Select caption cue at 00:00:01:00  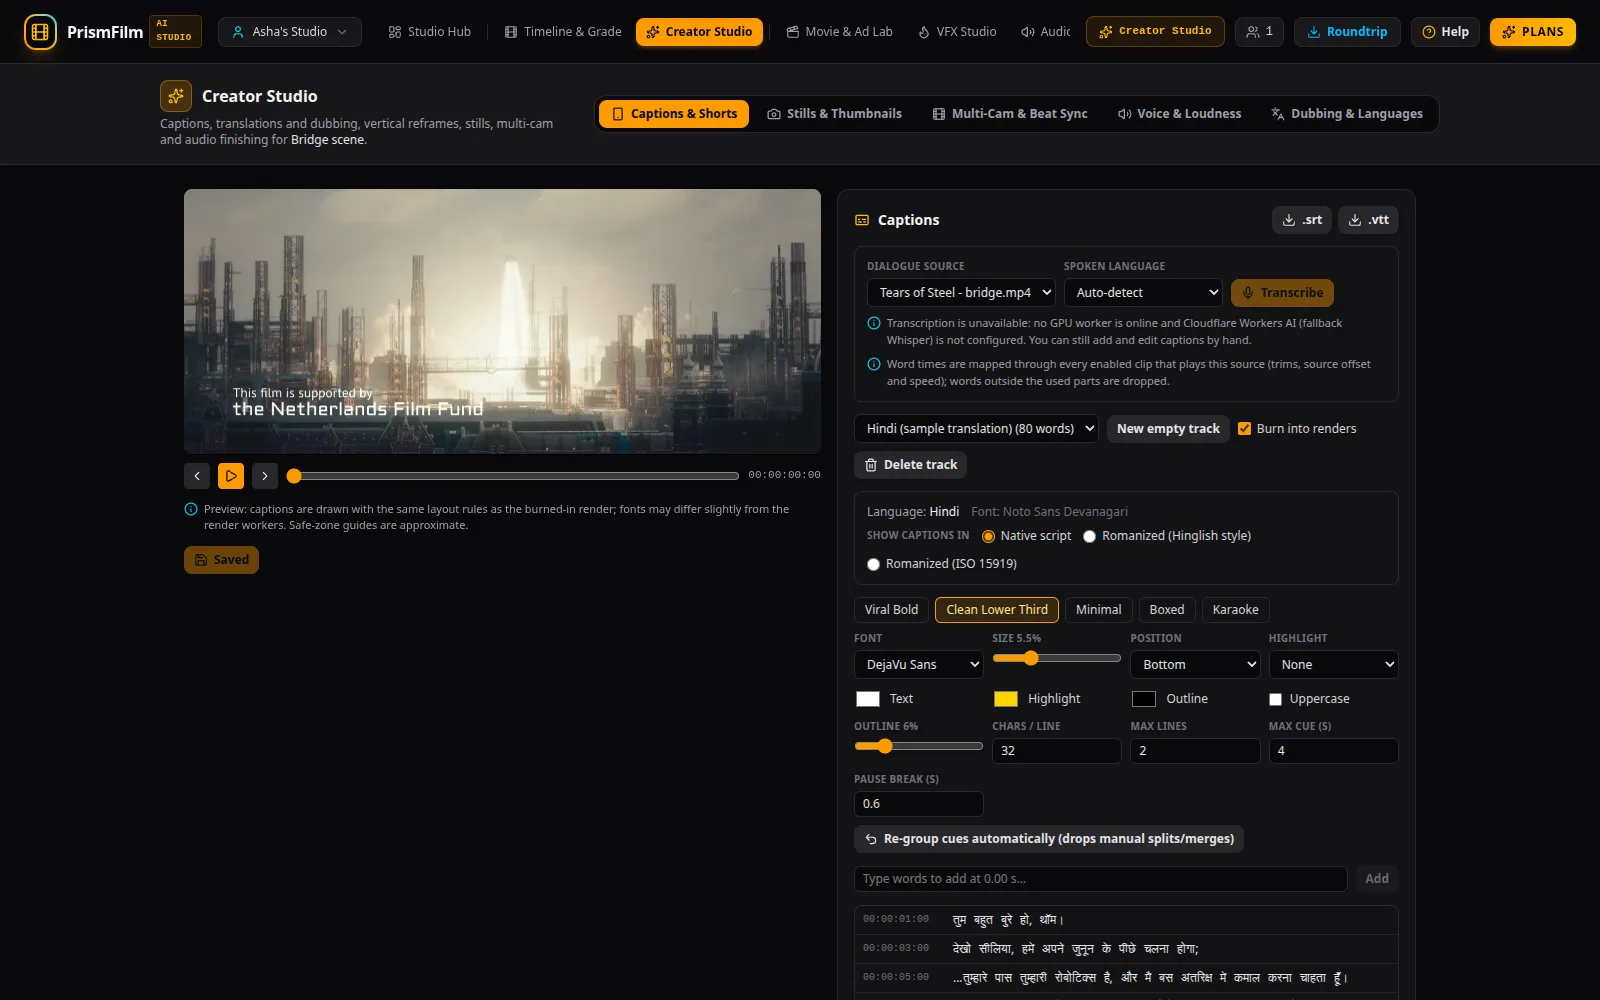[1126, 920]
